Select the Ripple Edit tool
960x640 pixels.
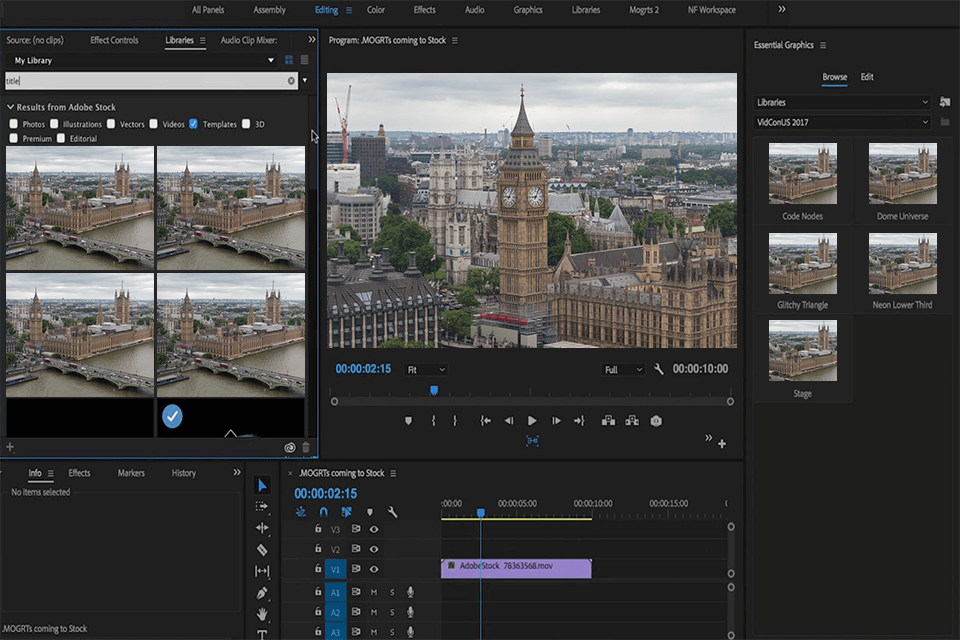click(x=262, y=528)
